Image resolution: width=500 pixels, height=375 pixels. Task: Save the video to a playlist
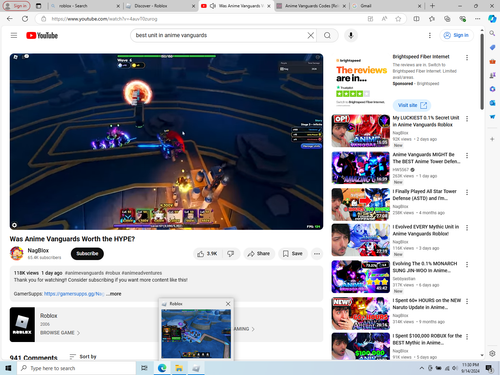click(292, 254)
